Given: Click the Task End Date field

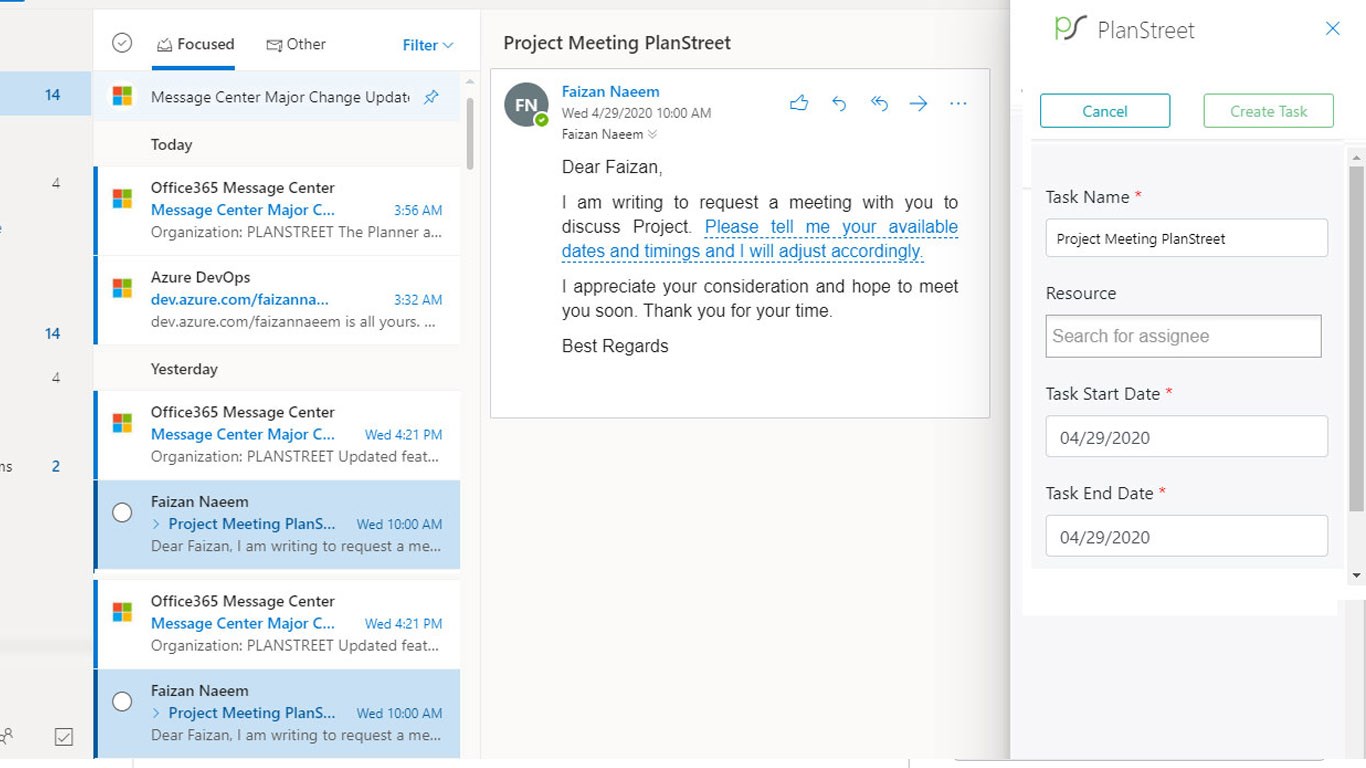Looking at the screenshot, I should (x=1186, y=536).
